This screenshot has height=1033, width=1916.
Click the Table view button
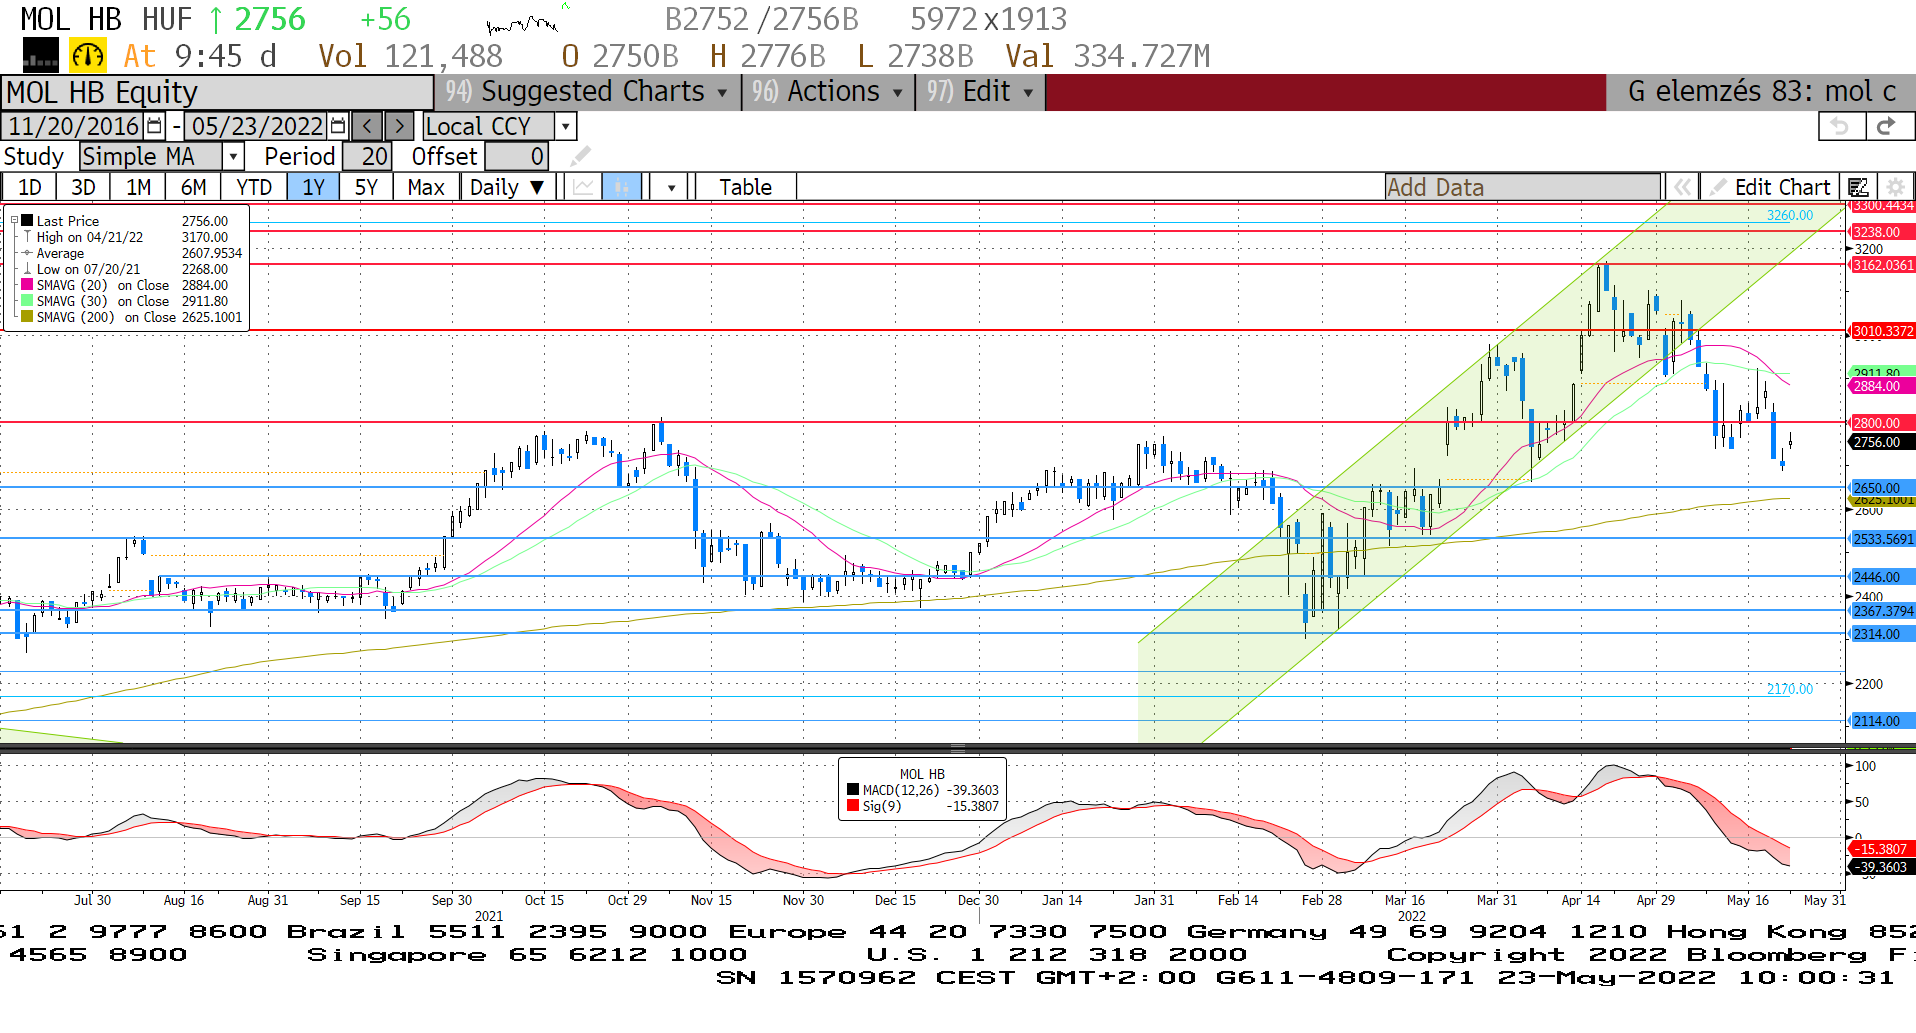[746, 187]
